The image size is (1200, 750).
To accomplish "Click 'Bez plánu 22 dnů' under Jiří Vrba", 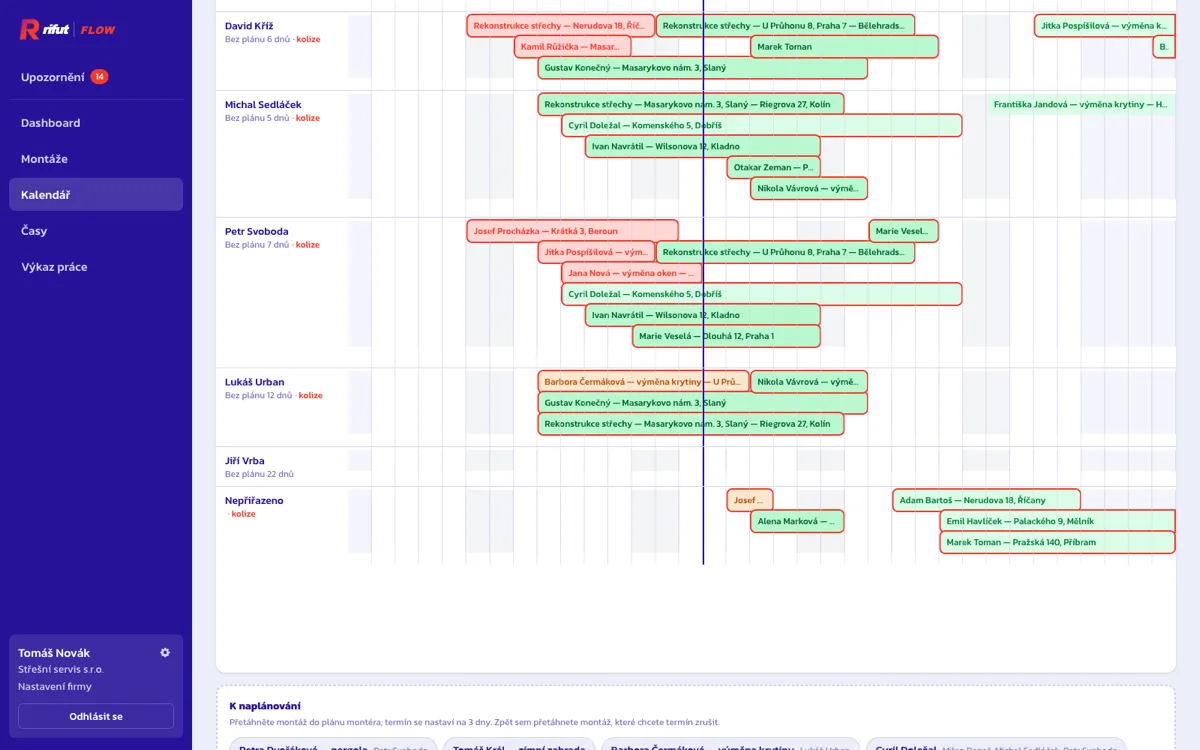I will click(259, 475).
